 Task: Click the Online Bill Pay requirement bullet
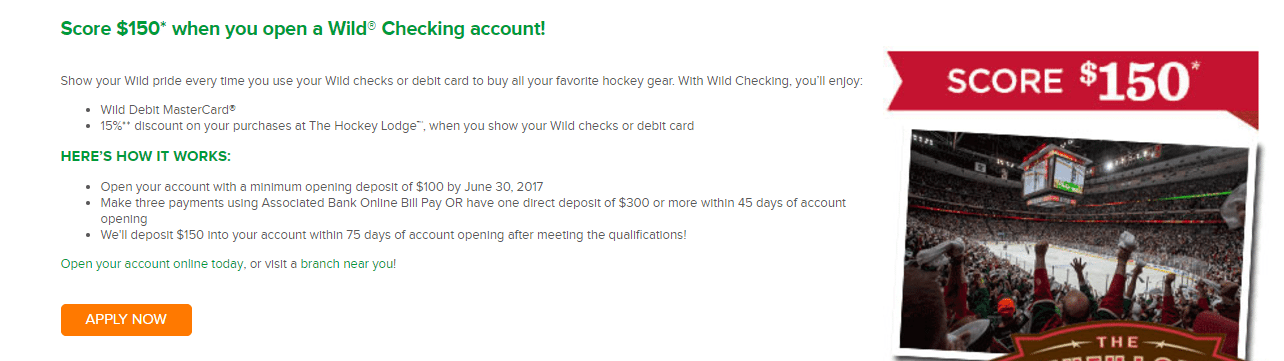[x=473, y=211]
